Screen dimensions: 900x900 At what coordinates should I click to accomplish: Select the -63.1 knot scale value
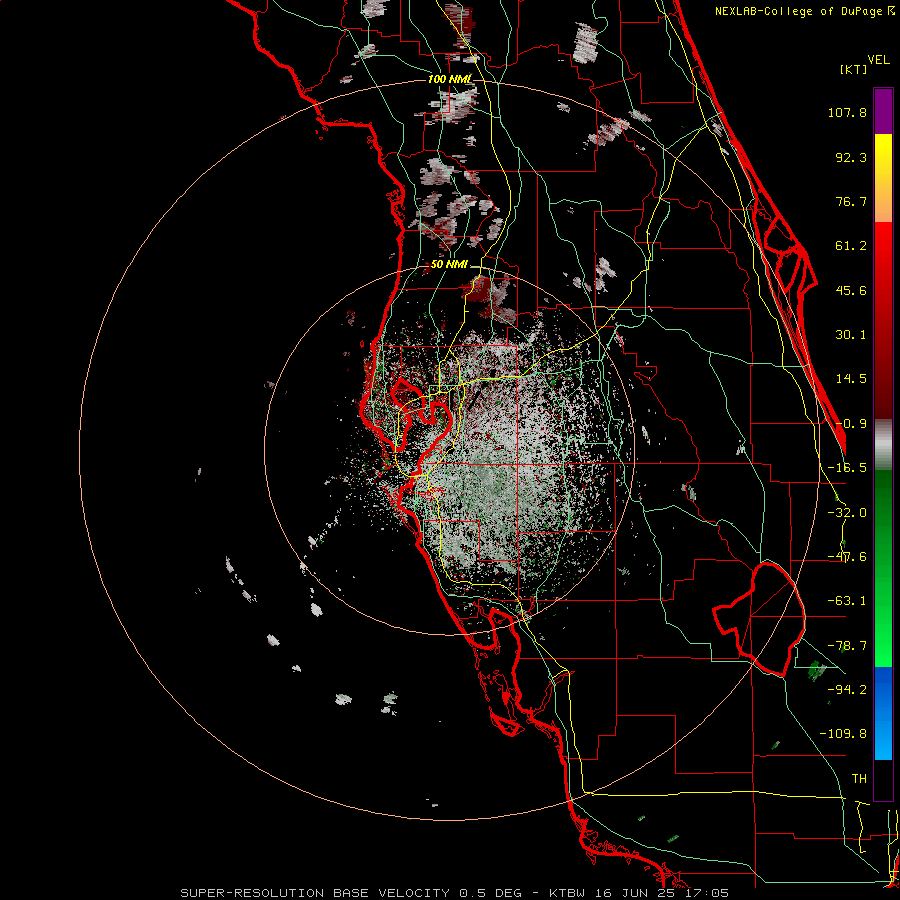pyautogui.click(x=847, y=601)
